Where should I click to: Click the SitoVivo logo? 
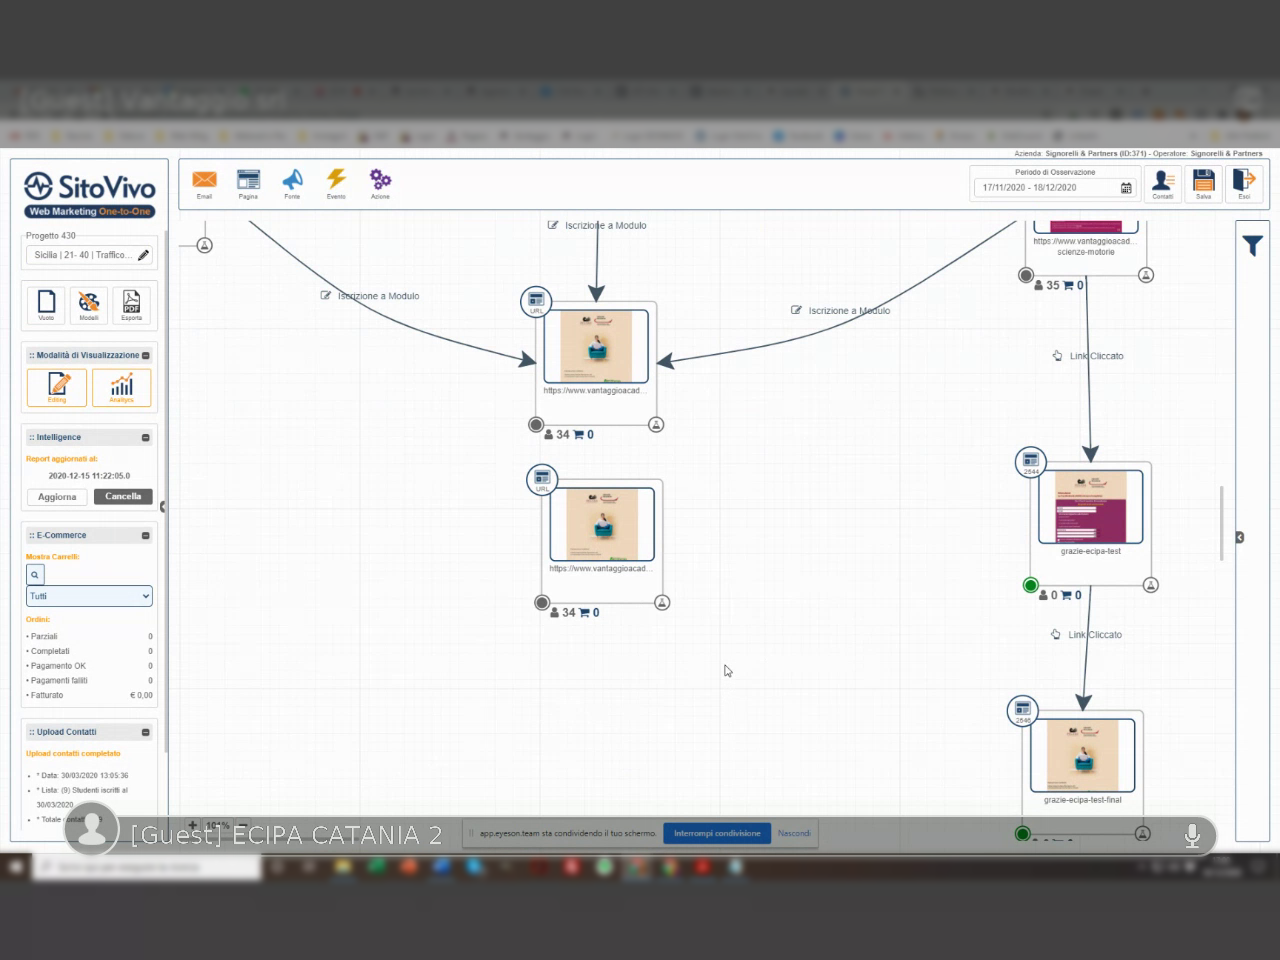[90, 193]
